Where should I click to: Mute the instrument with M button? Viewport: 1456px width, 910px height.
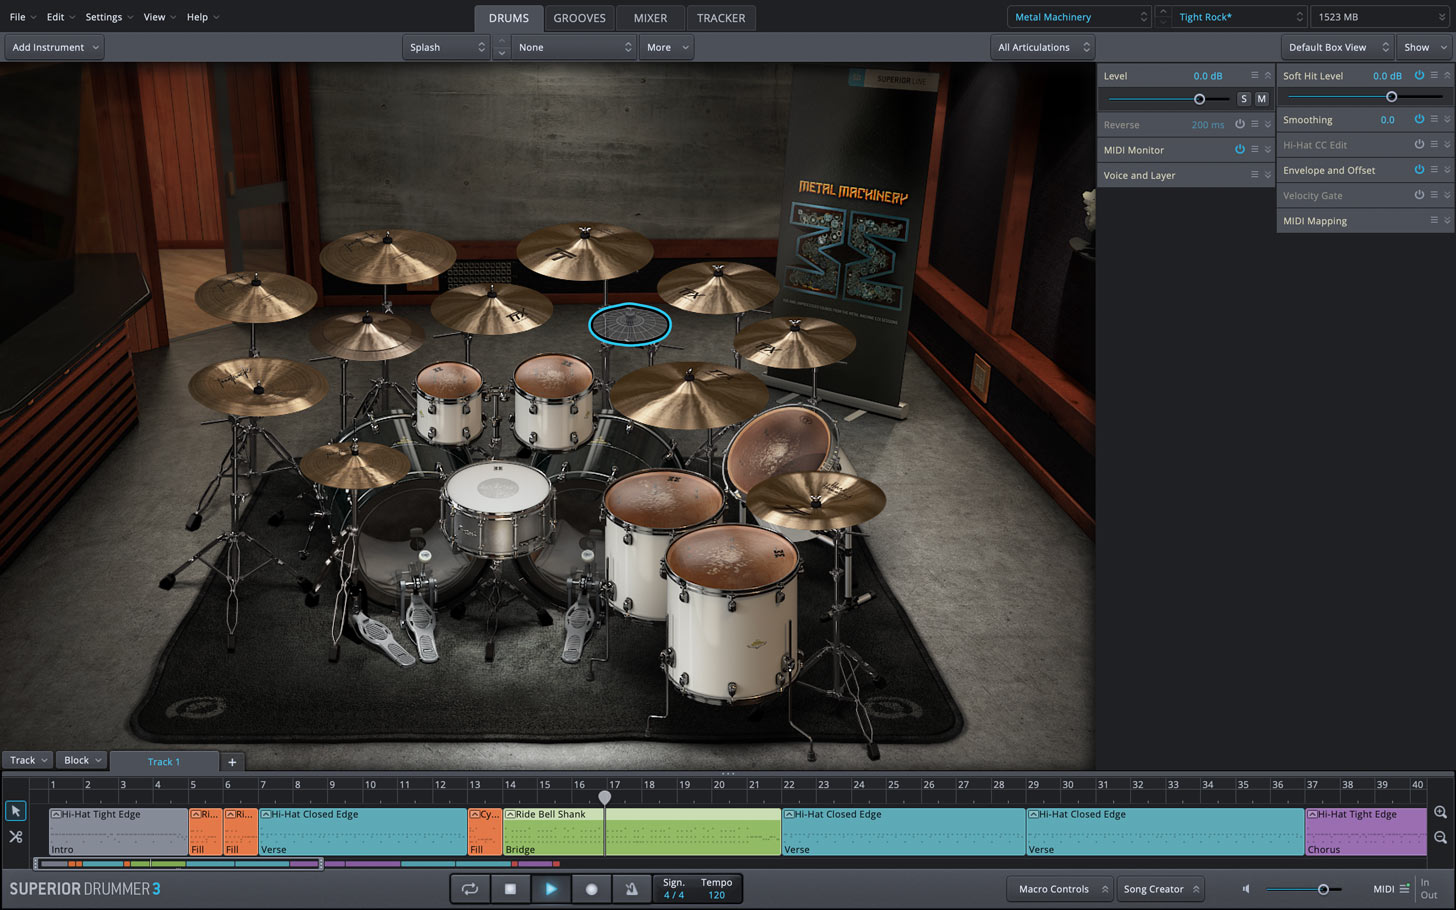(x=1261, y=99)
